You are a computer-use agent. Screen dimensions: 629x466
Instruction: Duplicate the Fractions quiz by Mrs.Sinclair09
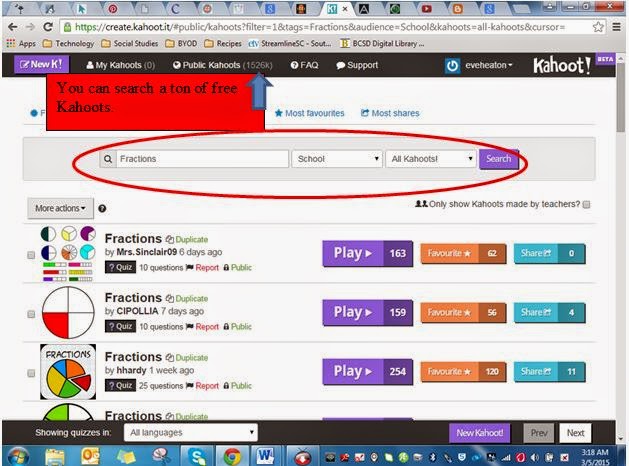pyautogui.click(x=187, y=239)
